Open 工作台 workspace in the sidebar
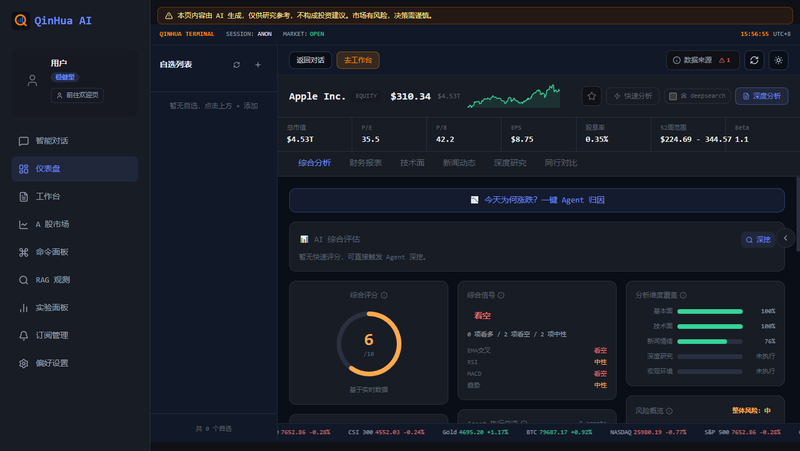 pos(74,196)
